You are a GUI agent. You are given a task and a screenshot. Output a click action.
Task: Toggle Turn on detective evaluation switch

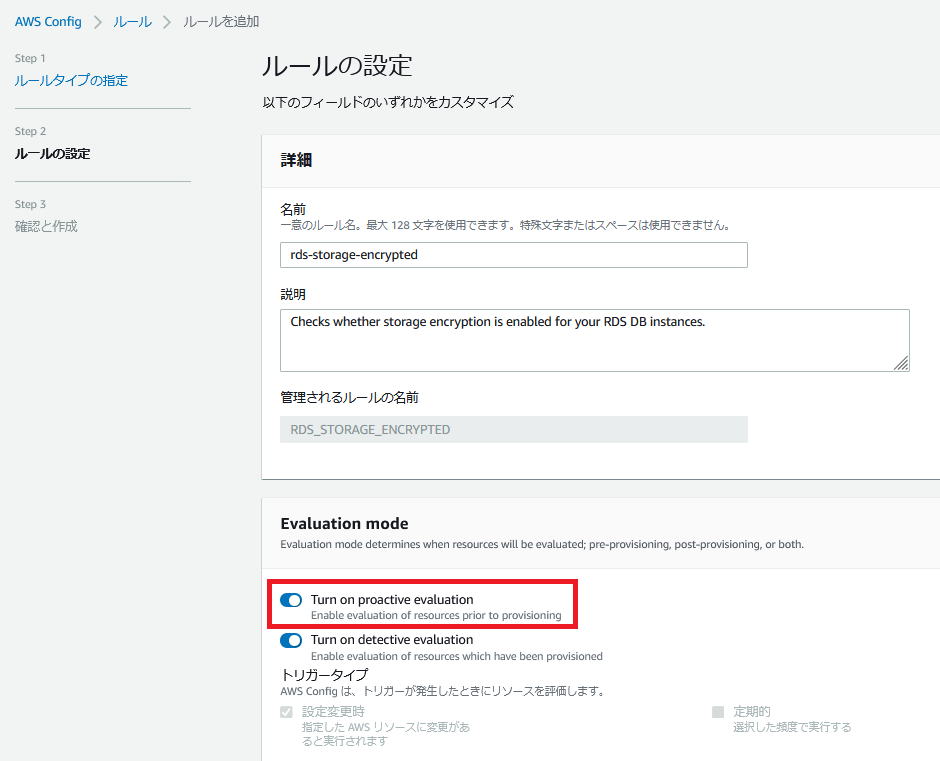(291, 640)
